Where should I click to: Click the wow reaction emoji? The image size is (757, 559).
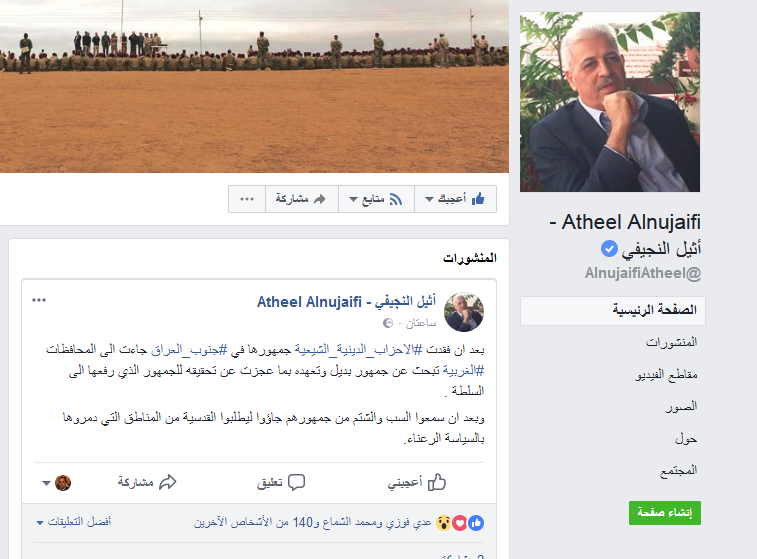(443, 523)
